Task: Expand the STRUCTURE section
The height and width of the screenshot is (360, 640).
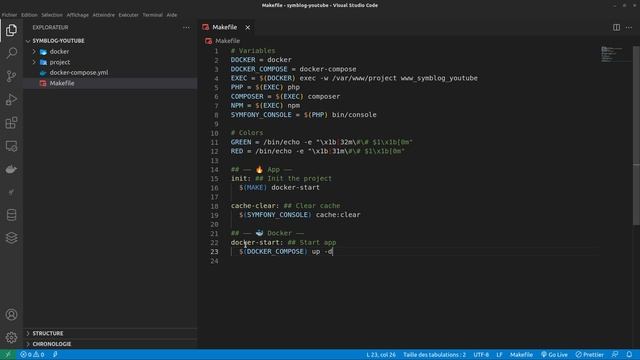Action: click(110, 333)
